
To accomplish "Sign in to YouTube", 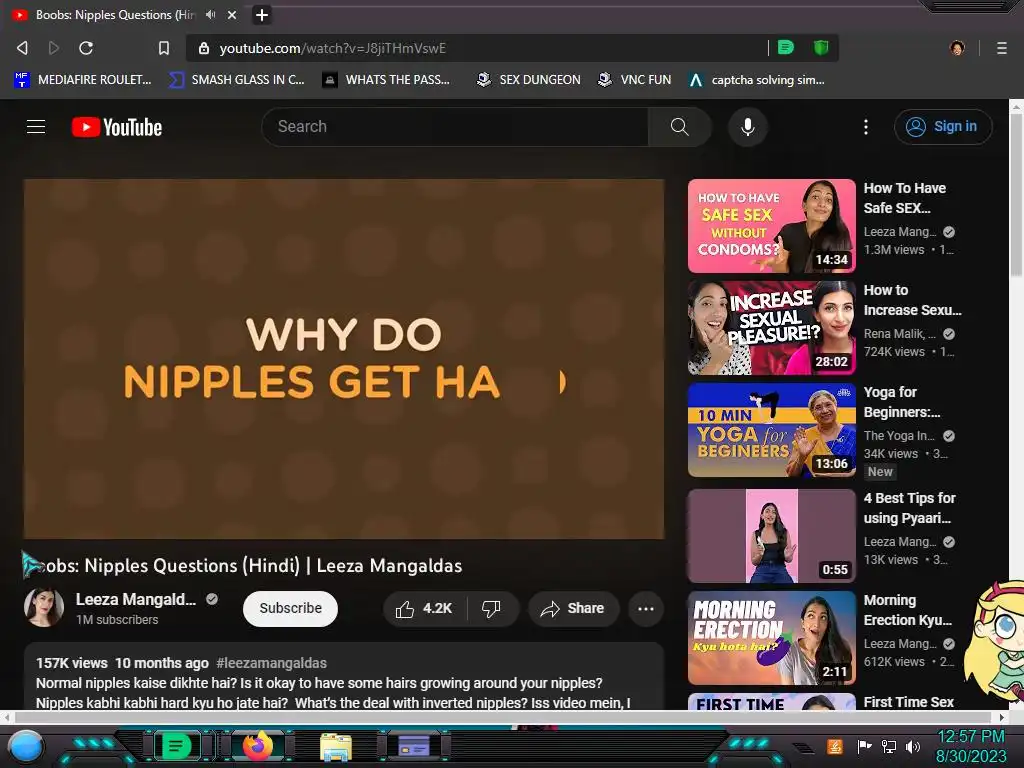I will (942, 127).
